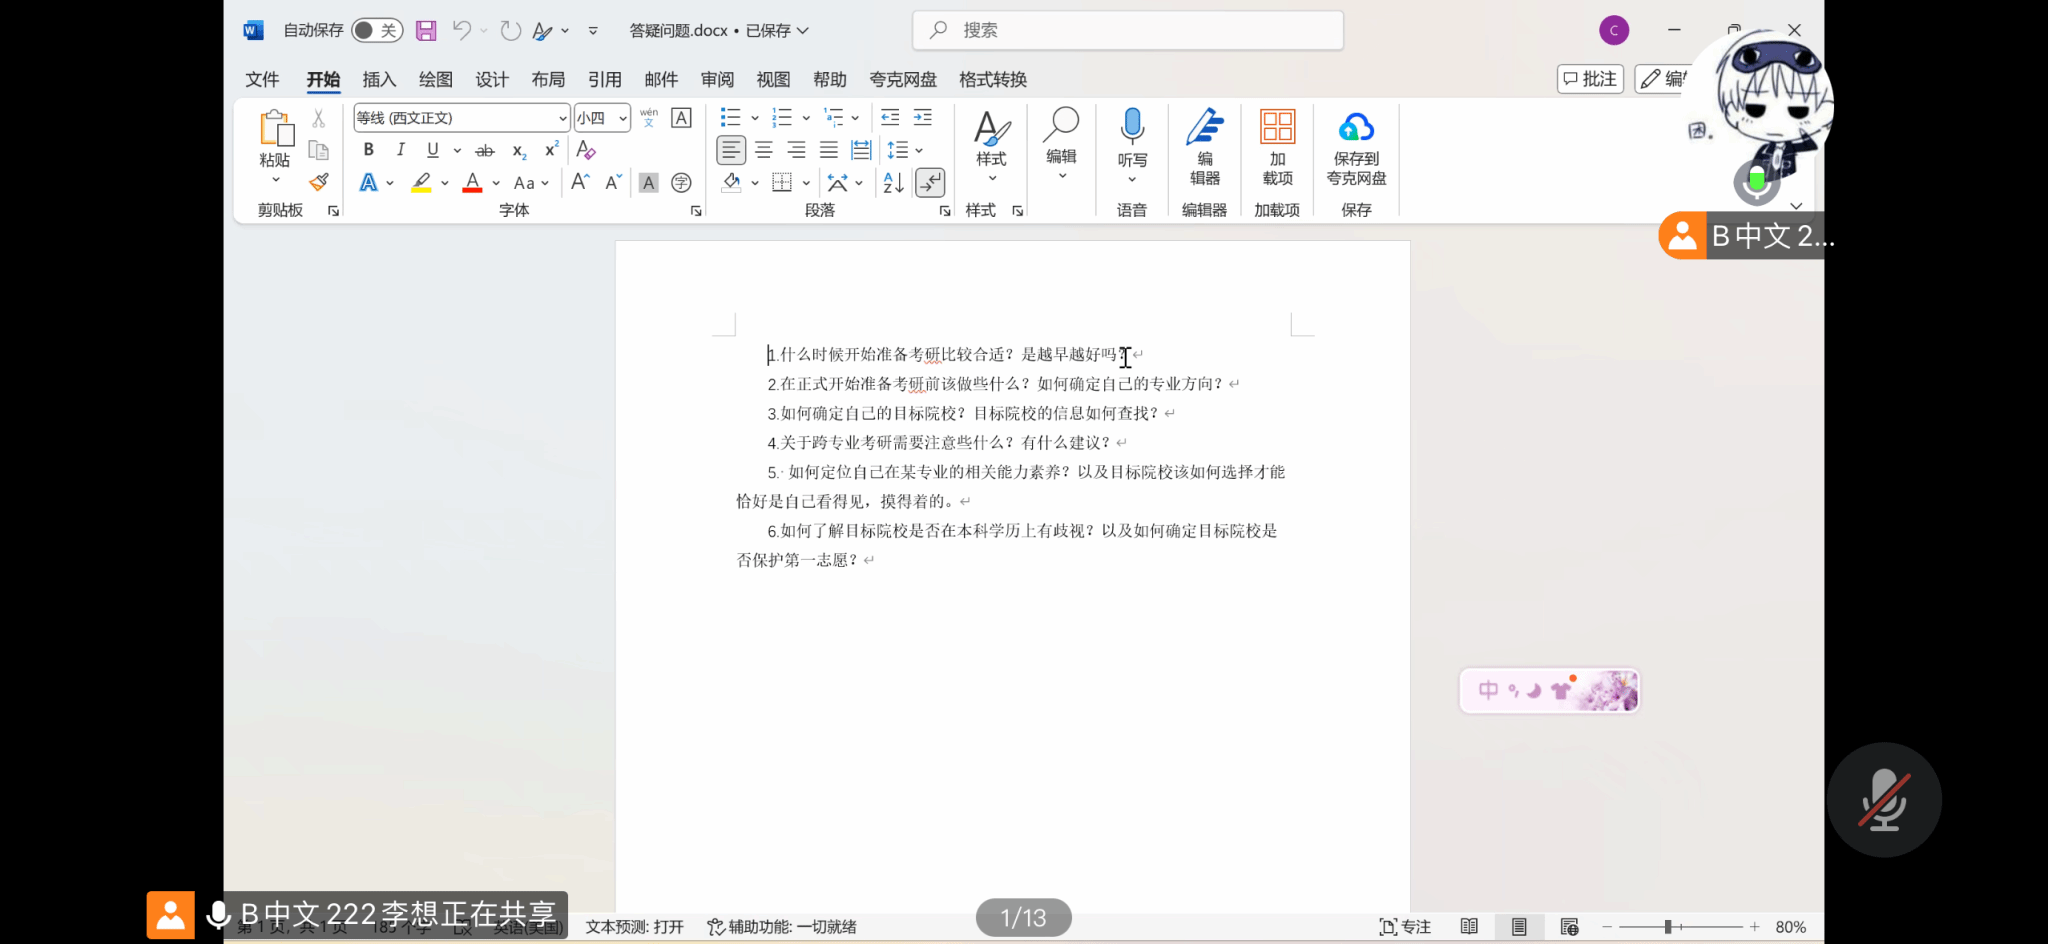Click the 批注 comments button
Screen dimensions: 2048x944
[1590, 79]
